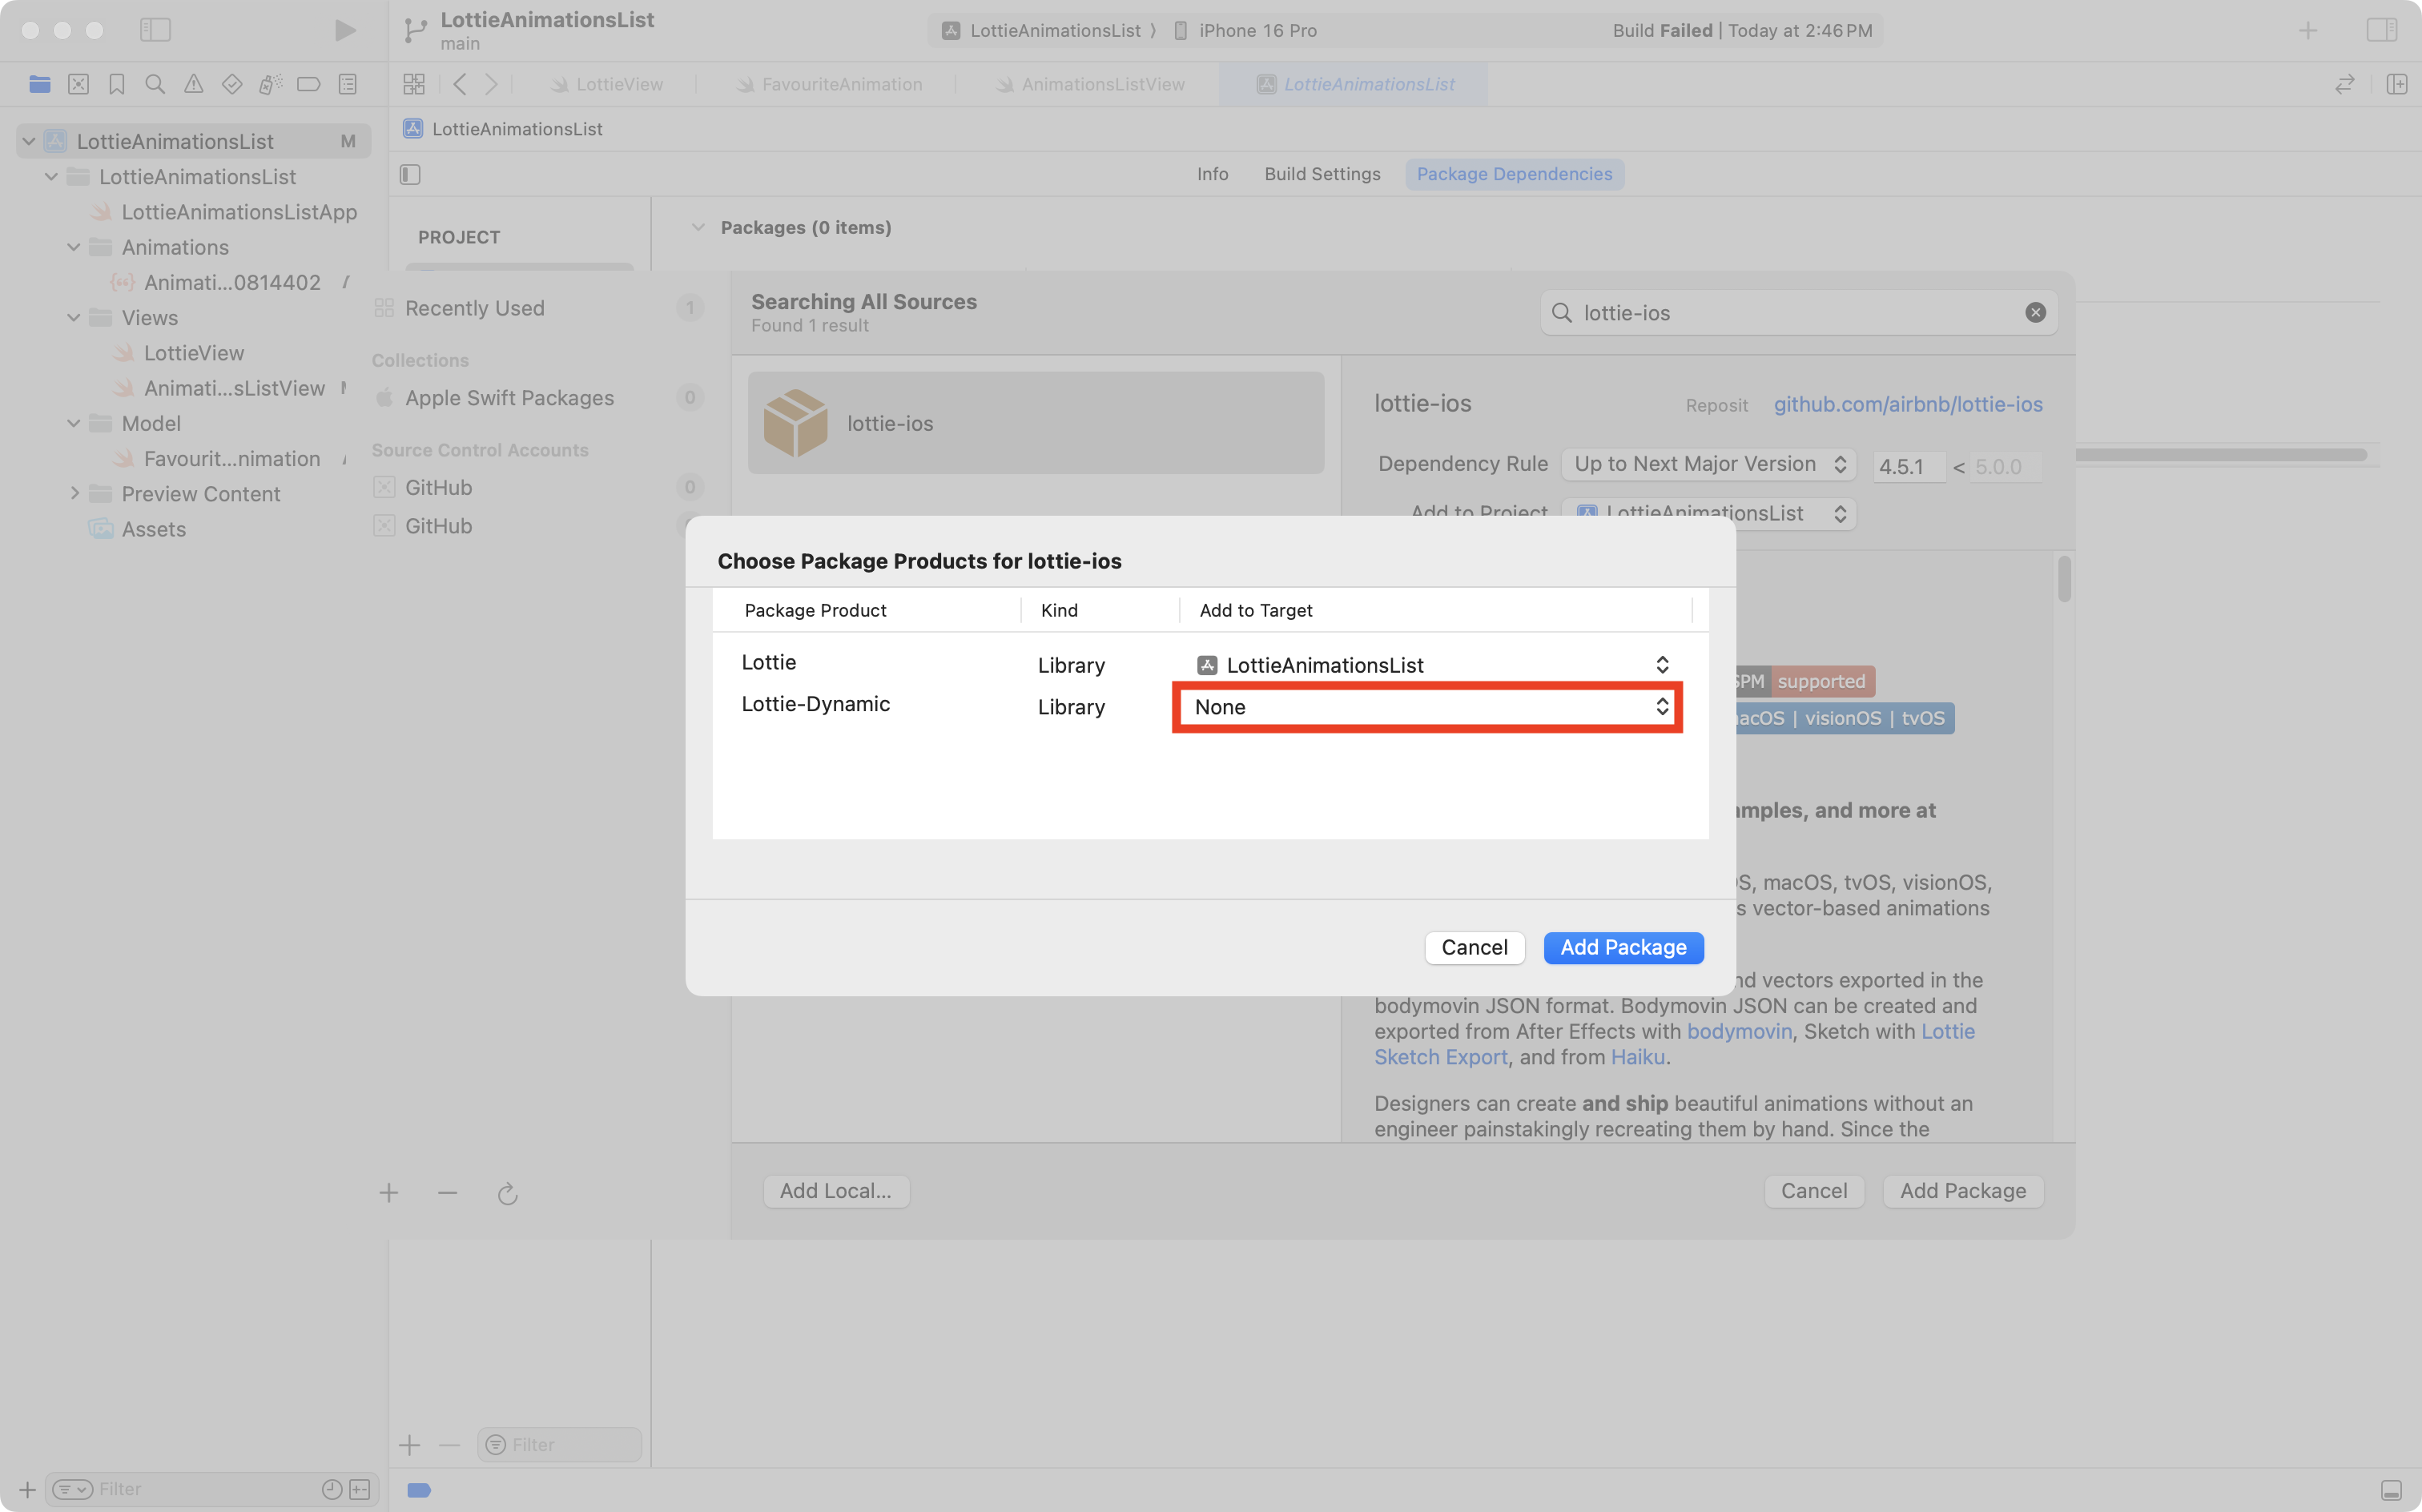Open the Find navigator magnifier icon
The height and width of the screenshot is (1512, 2422).
point(155,84)
